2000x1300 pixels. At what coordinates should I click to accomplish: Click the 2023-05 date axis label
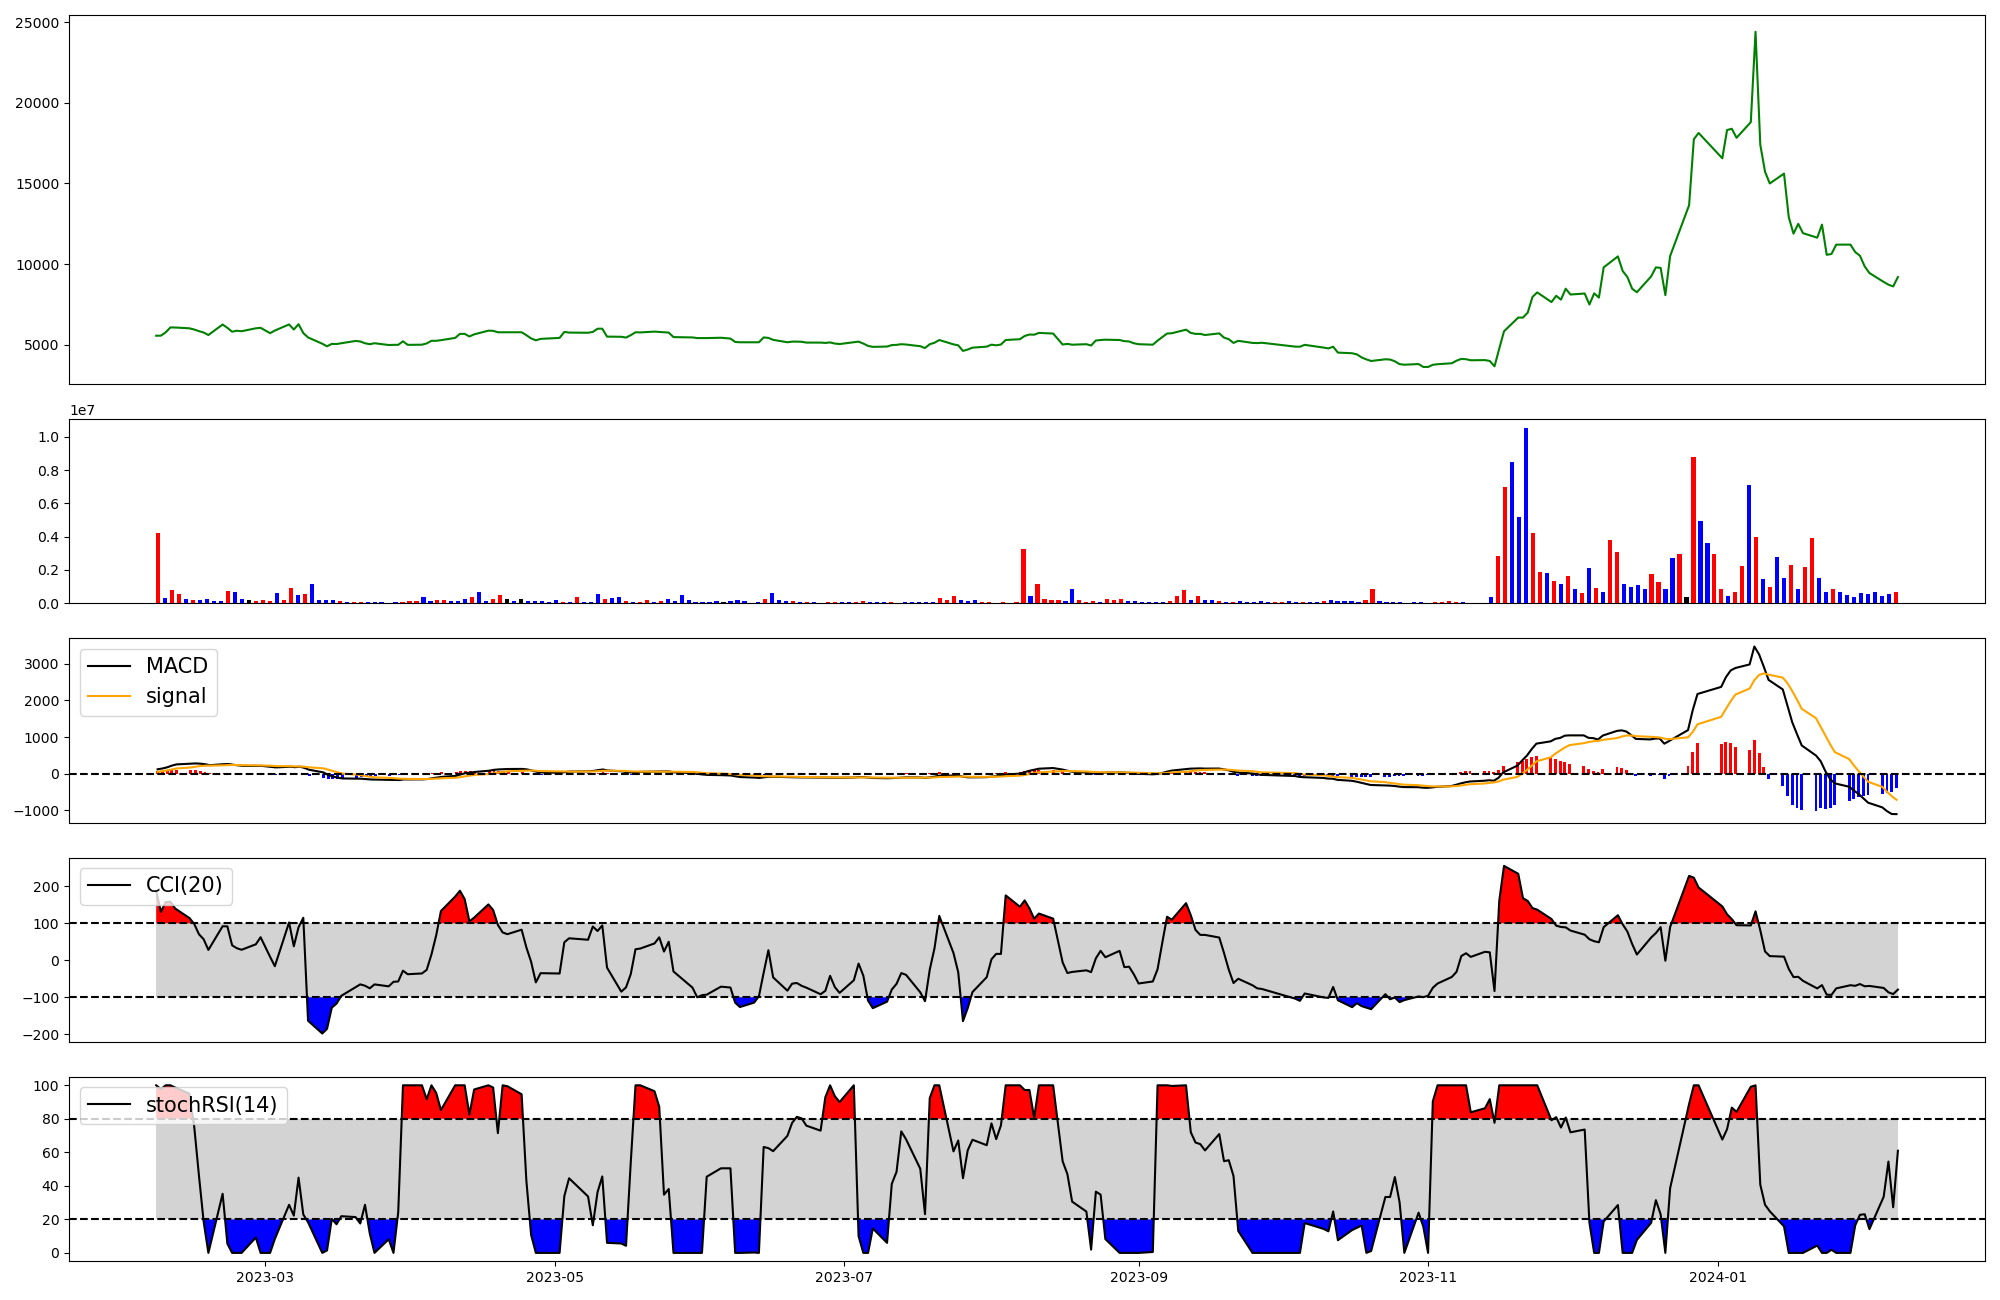click(x=554, y=1277)
